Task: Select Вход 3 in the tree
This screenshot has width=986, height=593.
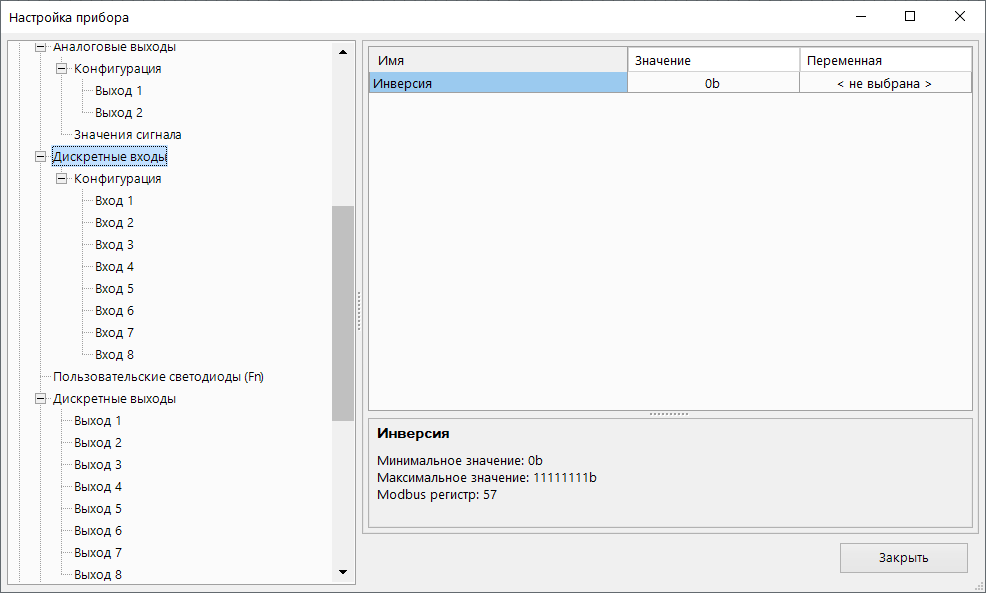Action: point(114,245)
